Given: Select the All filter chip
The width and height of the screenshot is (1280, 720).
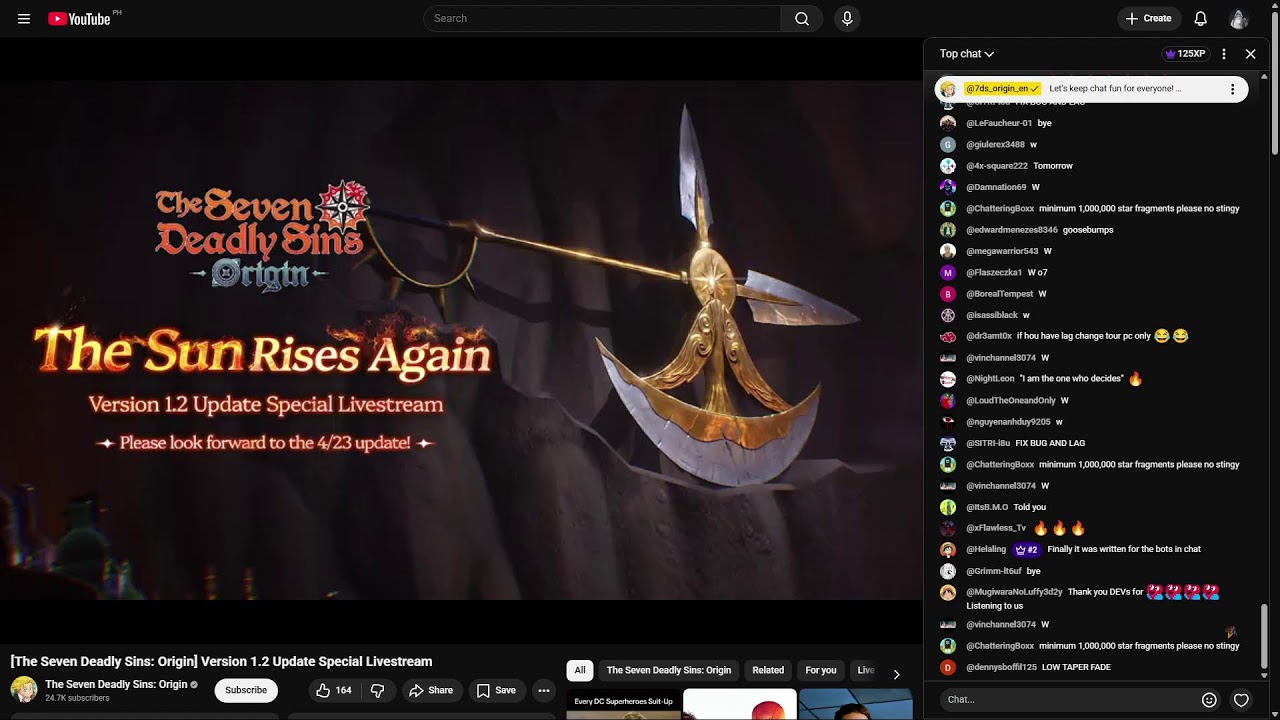Looking at the screenshot, I should pos(580,670).
